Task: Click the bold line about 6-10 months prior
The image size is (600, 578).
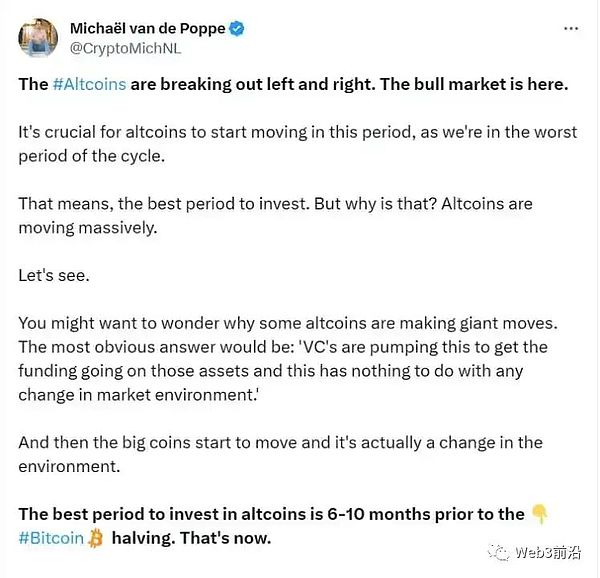Action: (x=271, y=514)
